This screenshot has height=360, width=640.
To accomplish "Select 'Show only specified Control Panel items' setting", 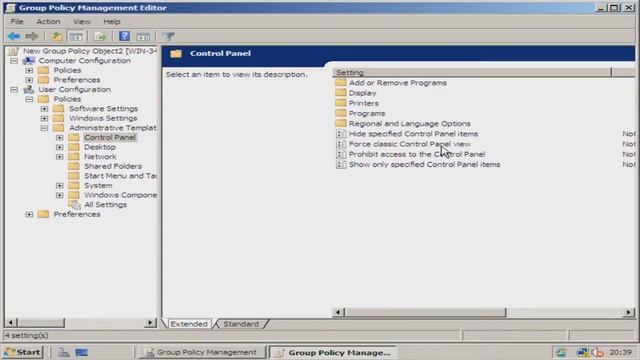I will point(424,164).
